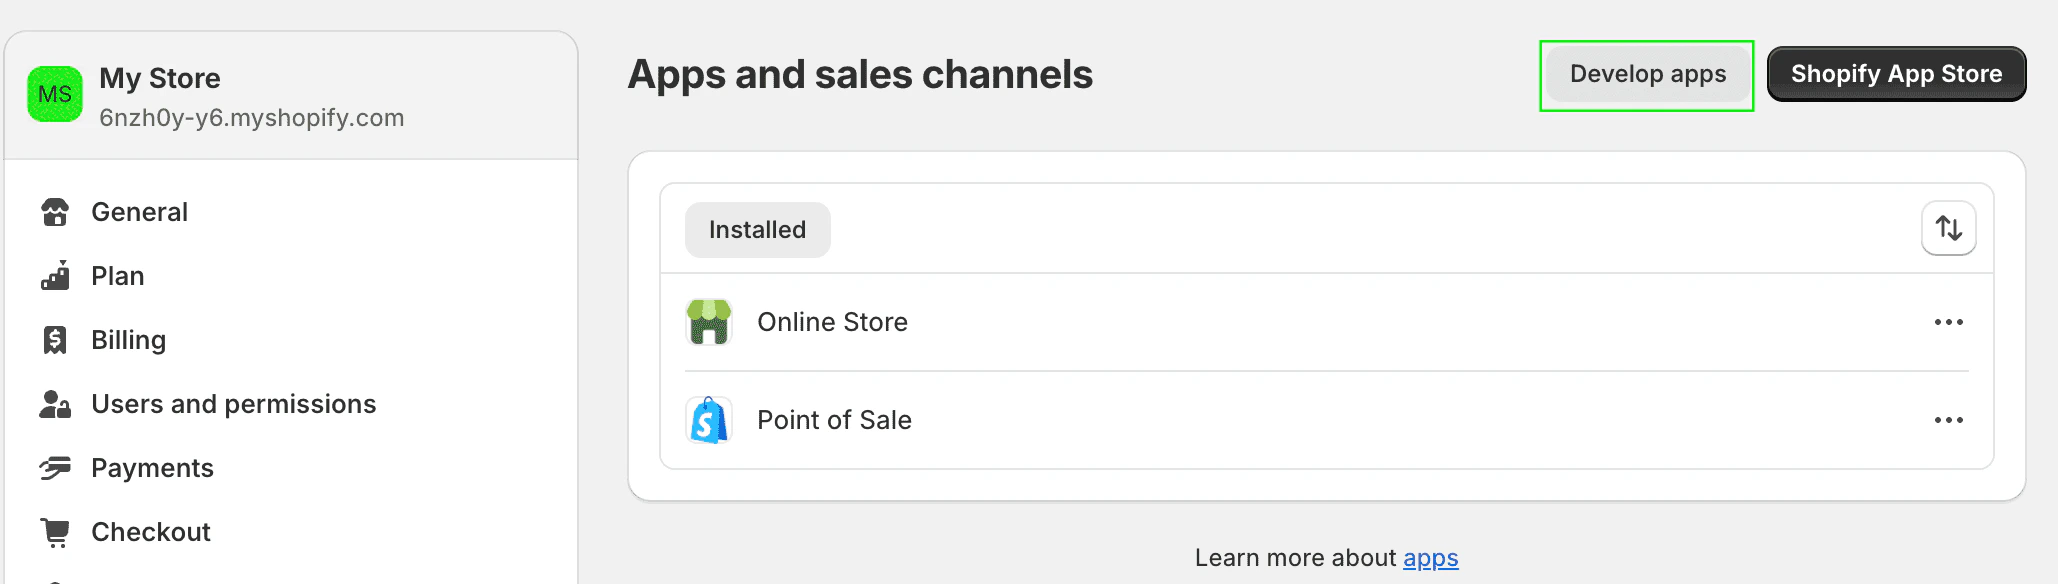
Task: Click the General store icon in sidebar
Action: [55, 212]
